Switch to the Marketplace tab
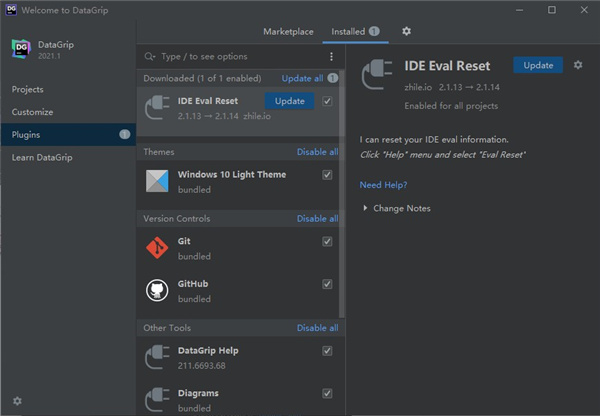600x416 pixels. [288, 32]
